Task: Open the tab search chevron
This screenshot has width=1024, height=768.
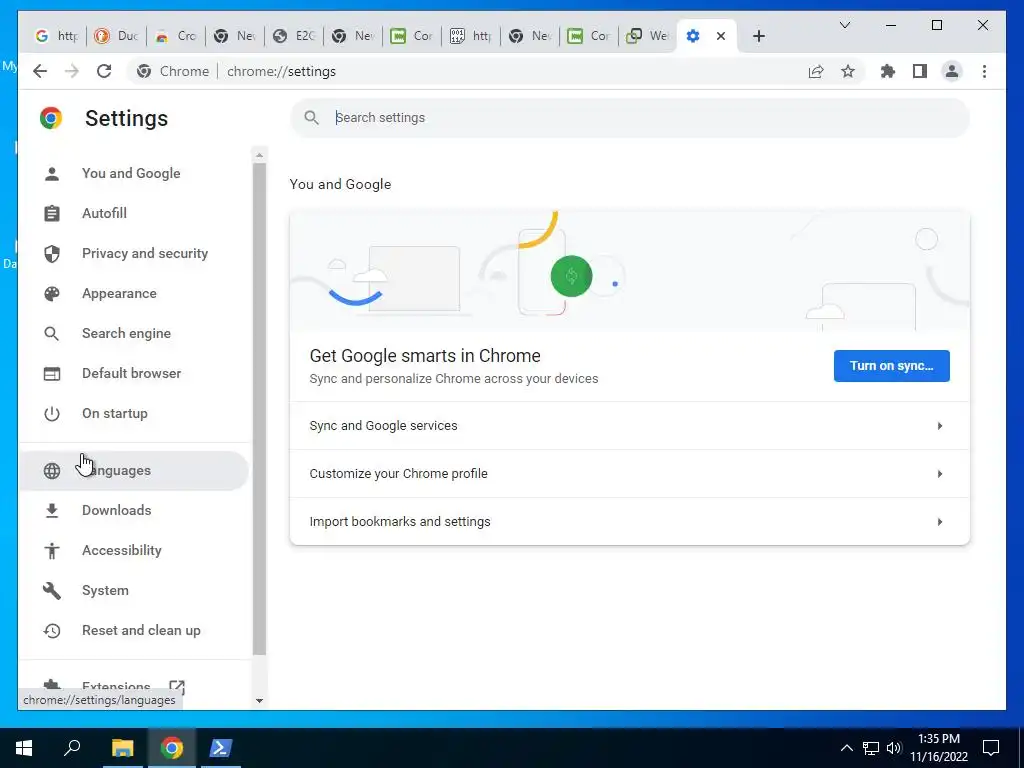Action: (x=844, y=25)
